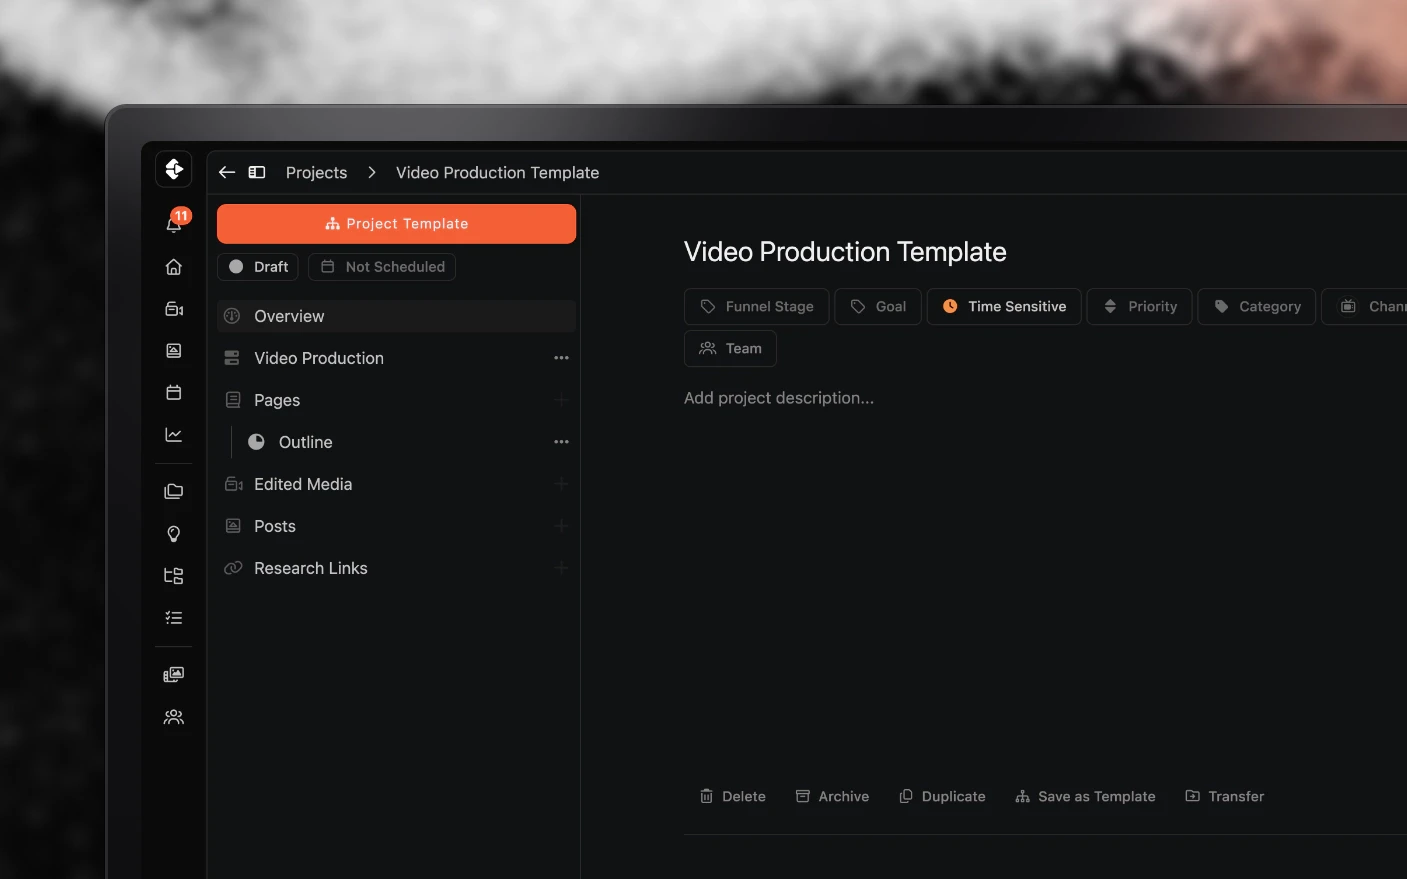The image size is (1407, 879).
Task: Open the Not Scheduled date picker
Action: click(x=382, y=267)
